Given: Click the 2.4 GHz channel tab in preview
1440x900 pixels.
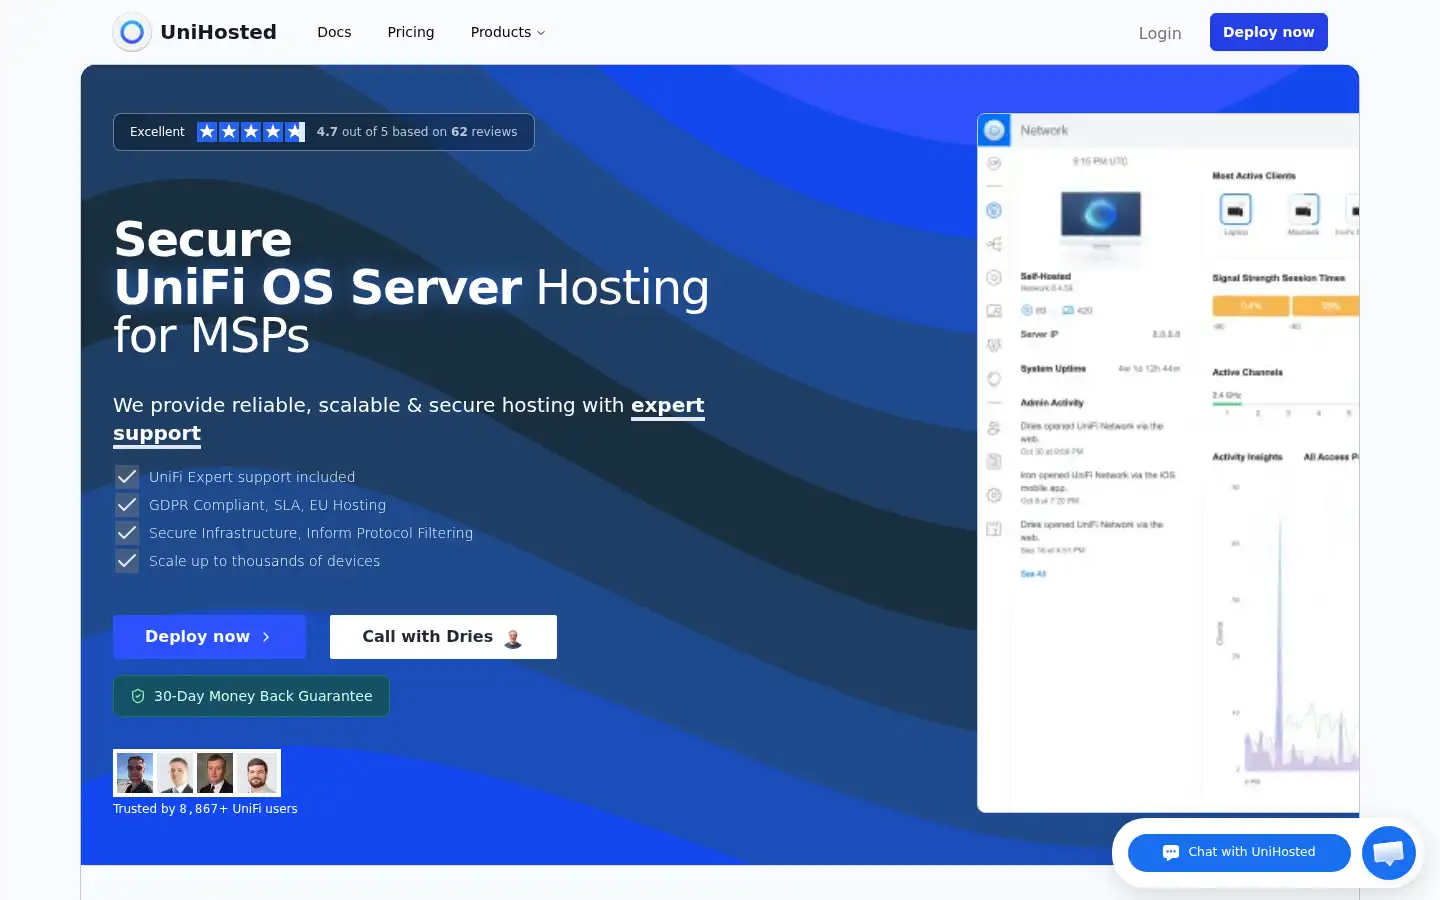Looking at the screenshot, I should (x=1227, y=396).
